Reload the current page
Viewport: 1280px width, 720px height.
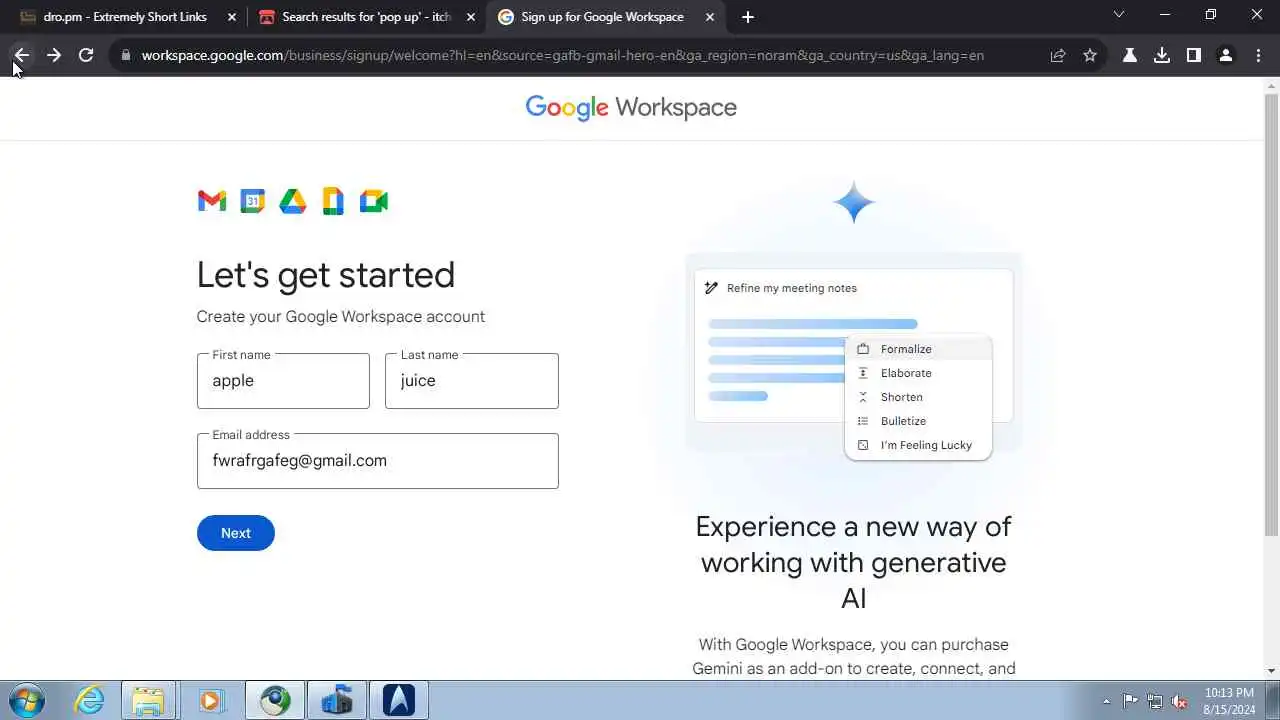point(86,55)
